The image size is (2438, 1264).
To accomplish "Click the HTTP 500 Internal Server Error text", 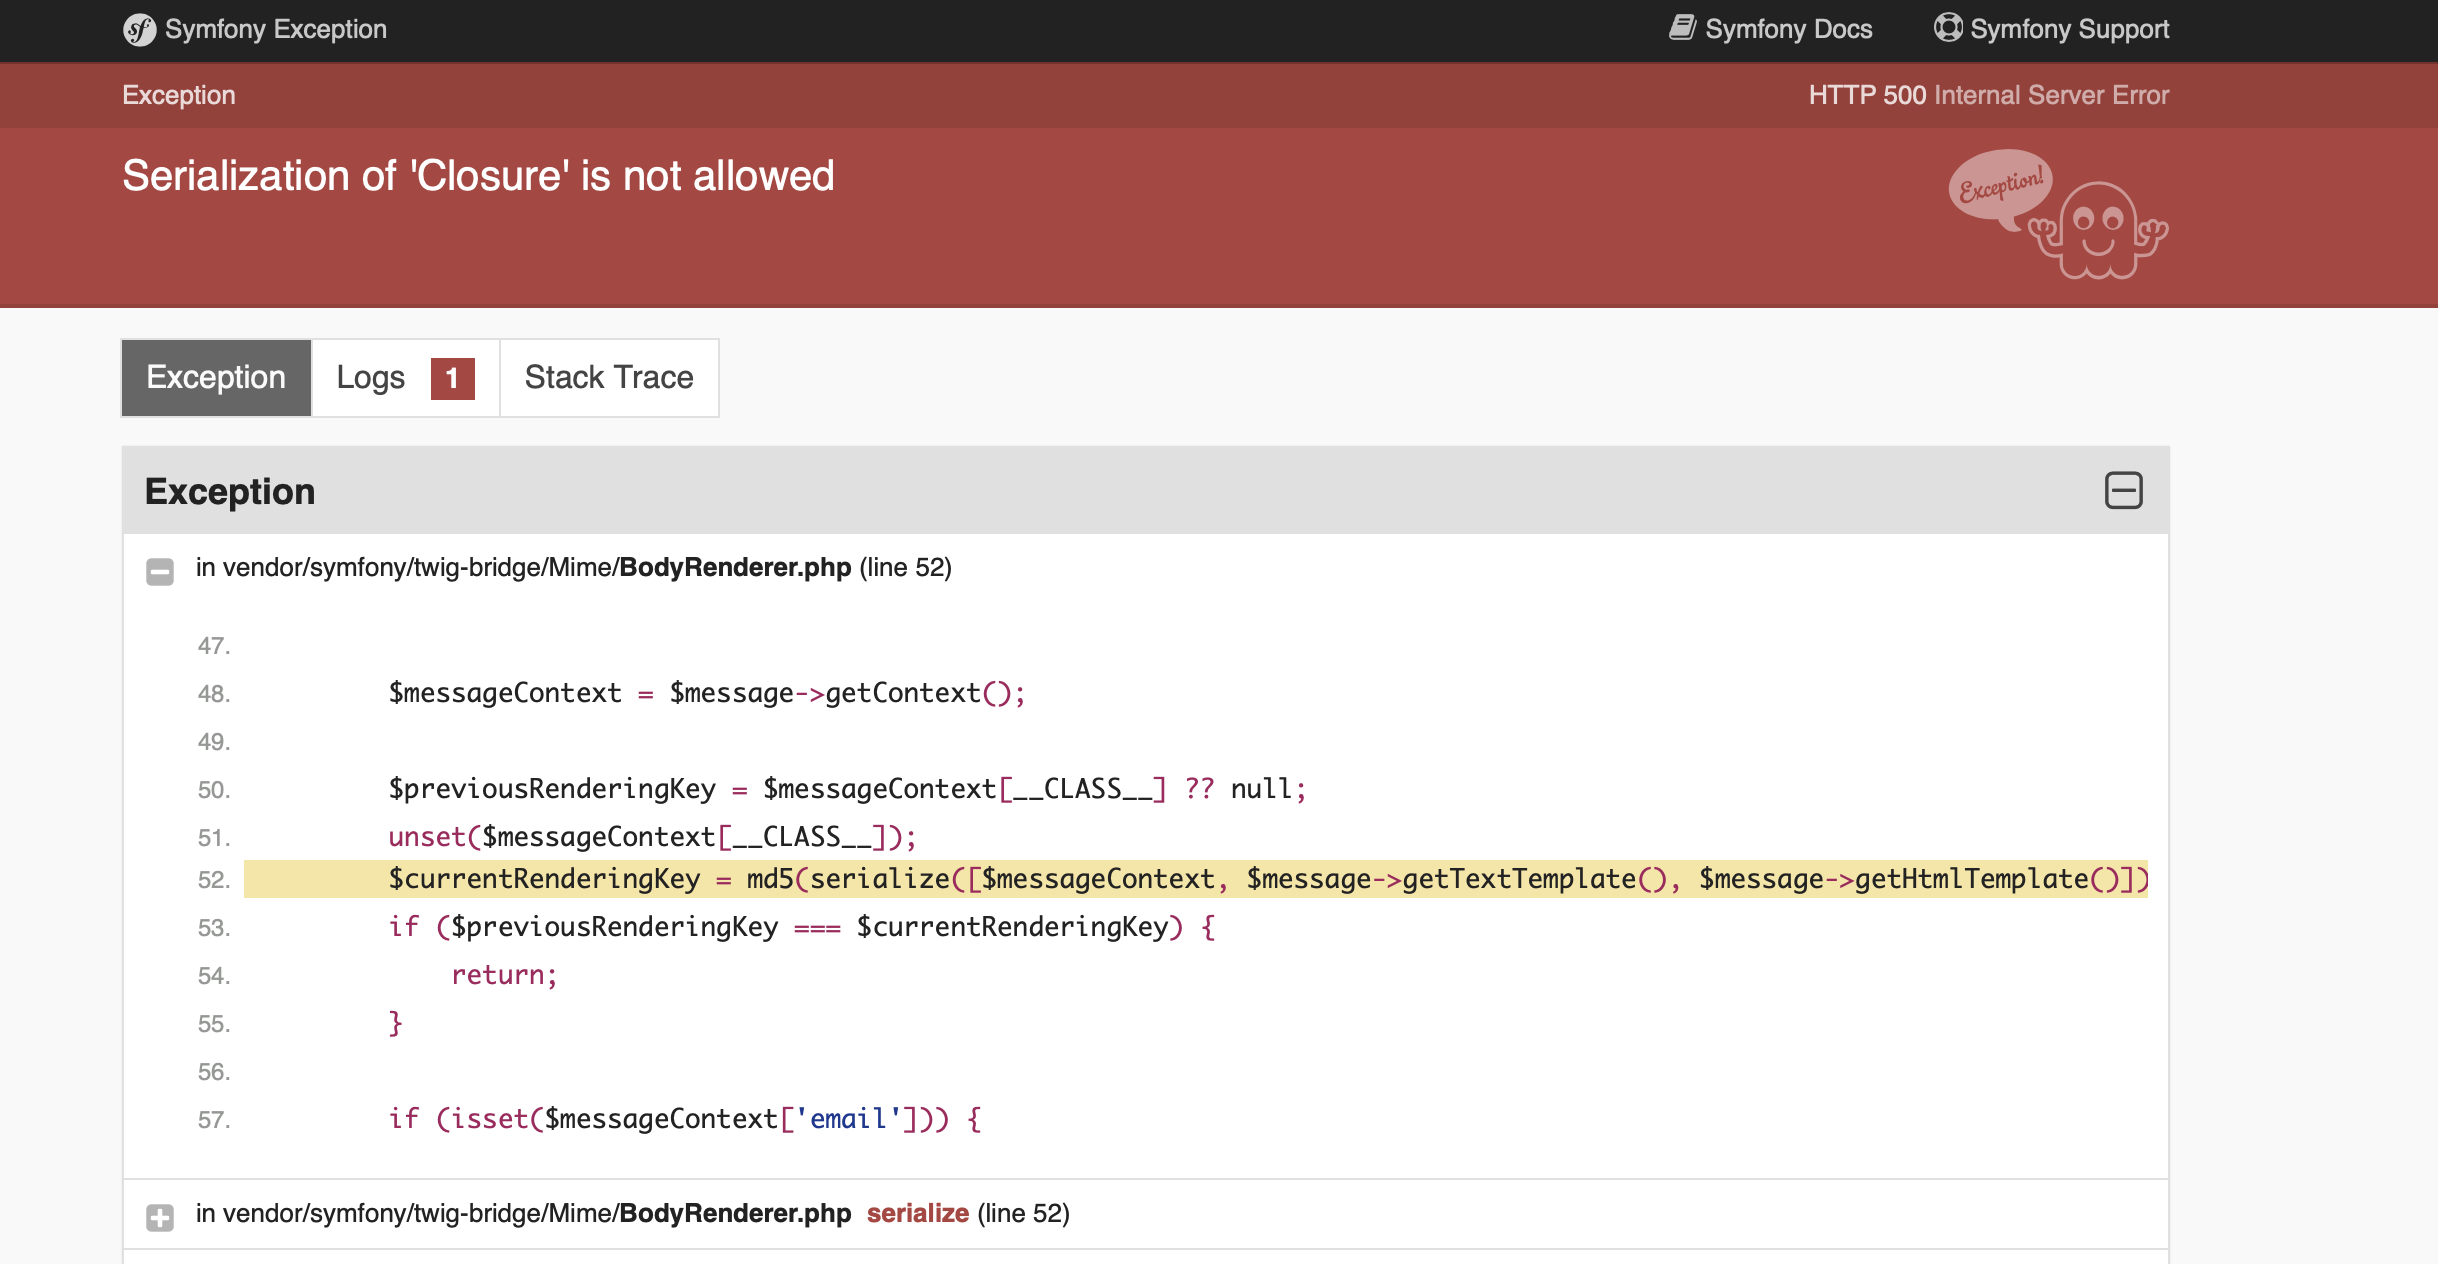I will (1988, 95).
